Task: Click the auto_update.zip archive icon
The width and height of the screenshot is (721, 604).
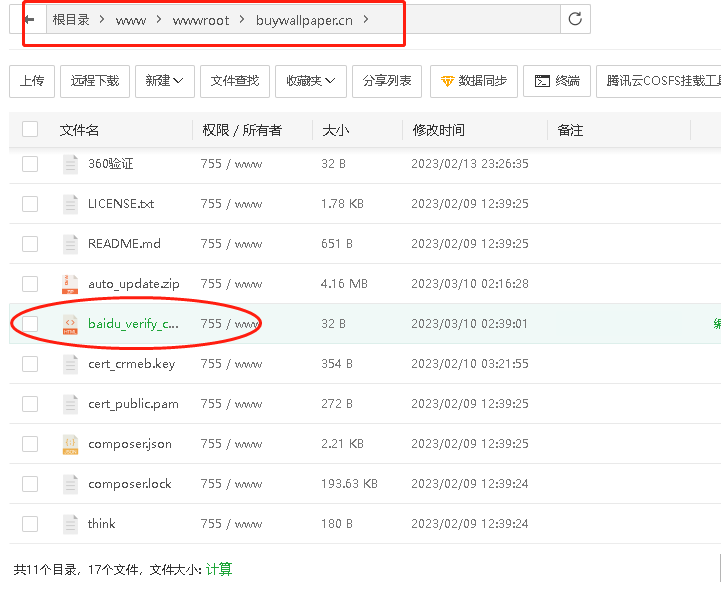Action: click(70, 284)
